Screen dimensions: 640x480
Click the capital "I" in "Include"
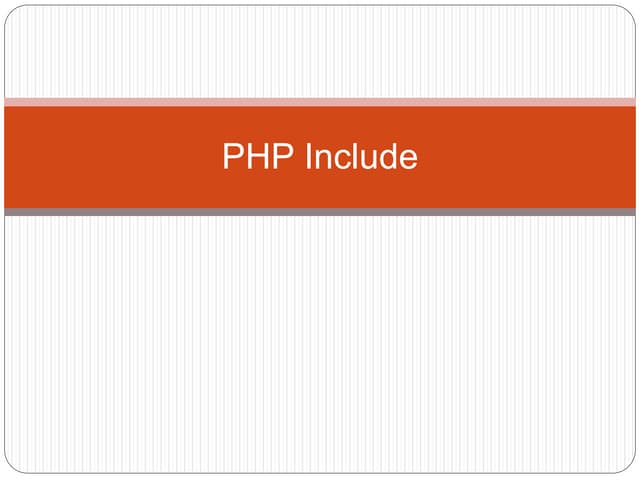[307, 157]
